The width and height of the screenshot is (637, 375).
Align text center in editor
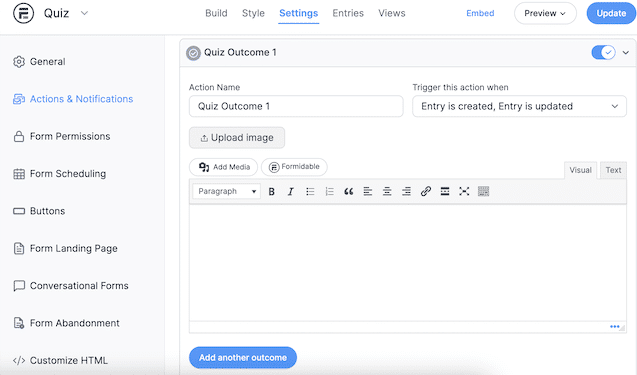(x=387, y=191)
